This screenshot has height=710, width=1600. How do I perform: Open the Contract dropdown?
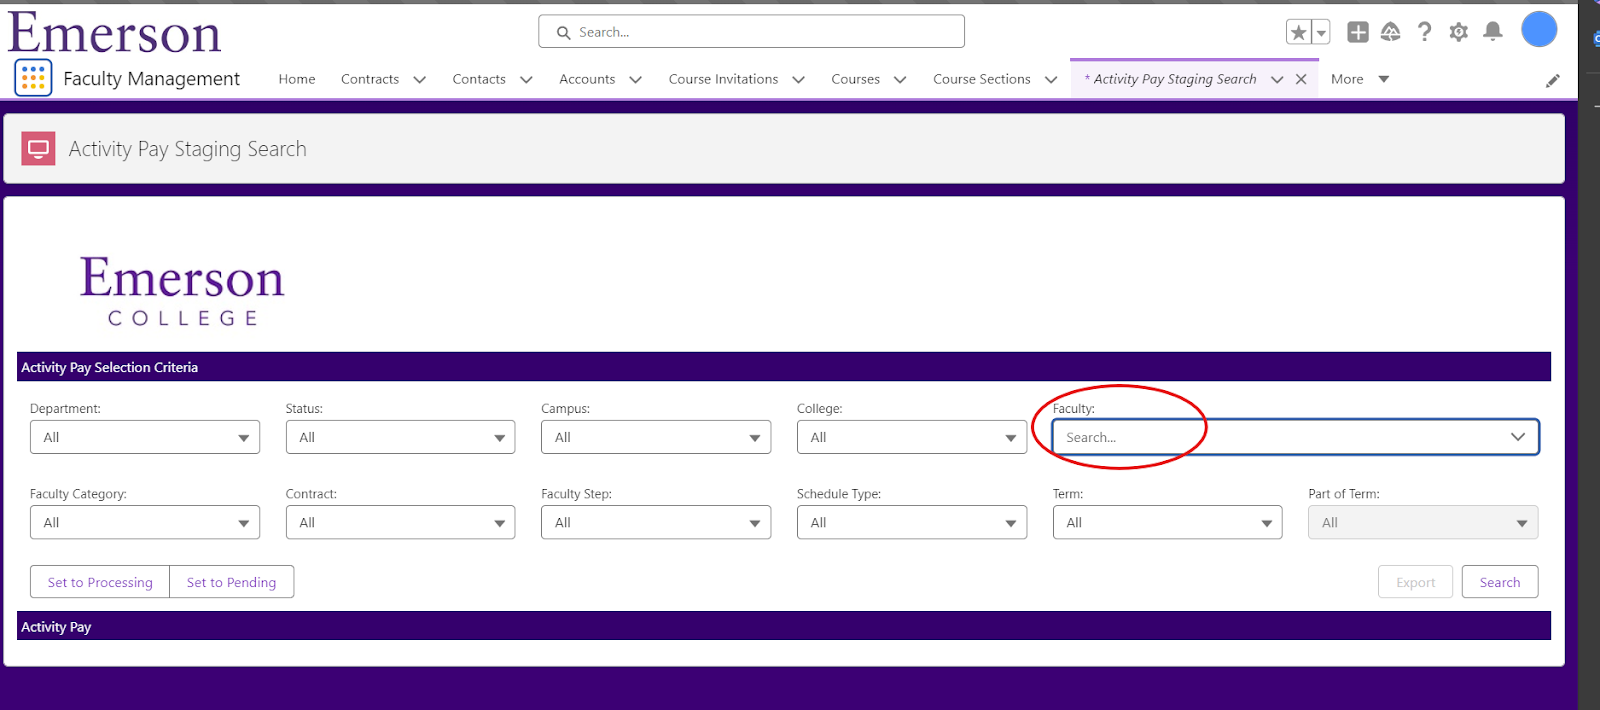point(400,522)
